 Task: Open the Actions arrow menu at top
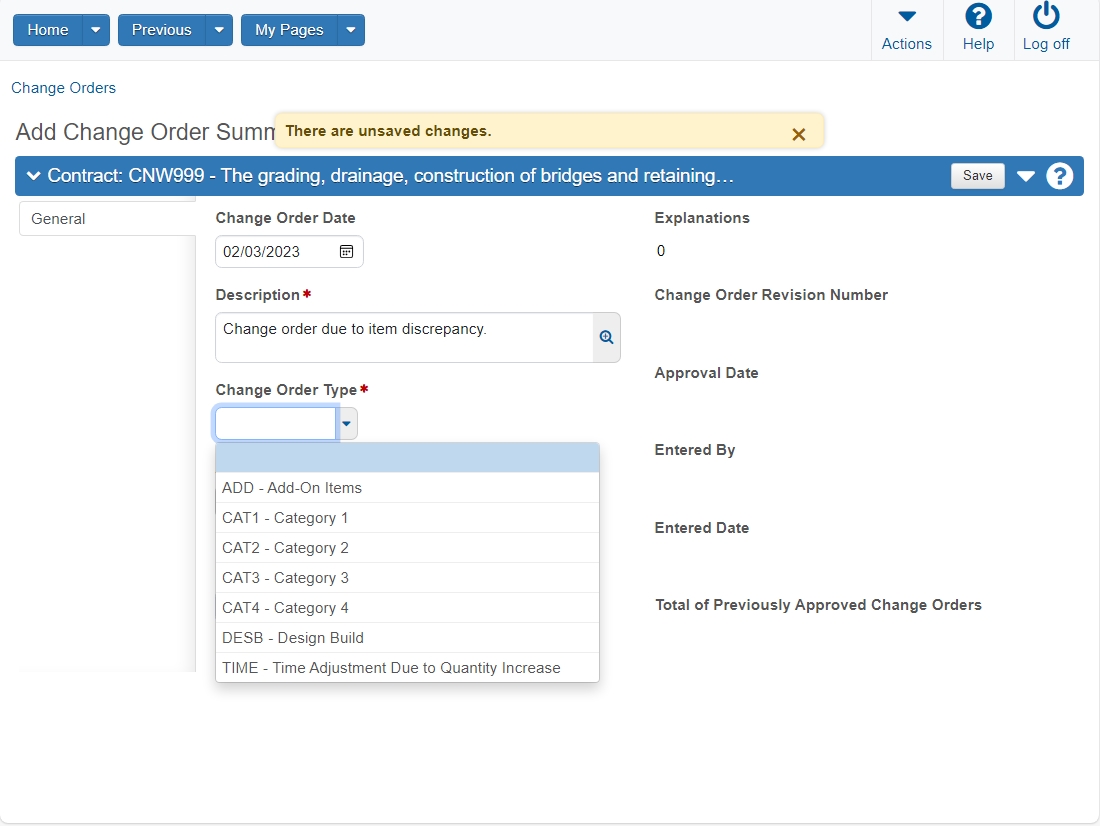[907, 16]
